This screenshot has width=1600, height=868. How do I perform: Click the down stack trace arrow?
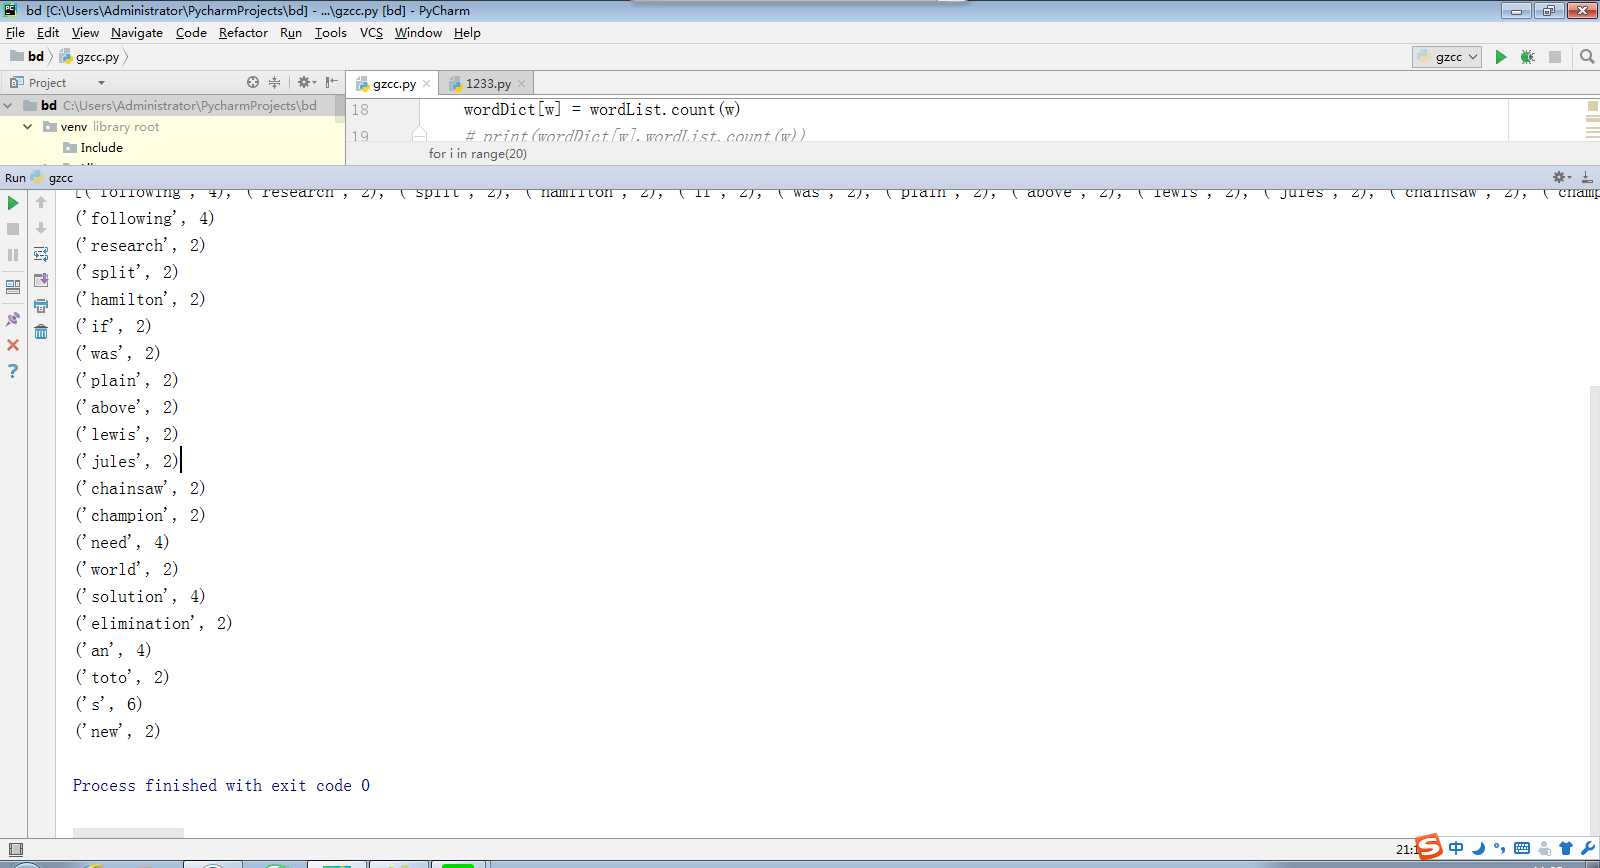tap(41, 228)
